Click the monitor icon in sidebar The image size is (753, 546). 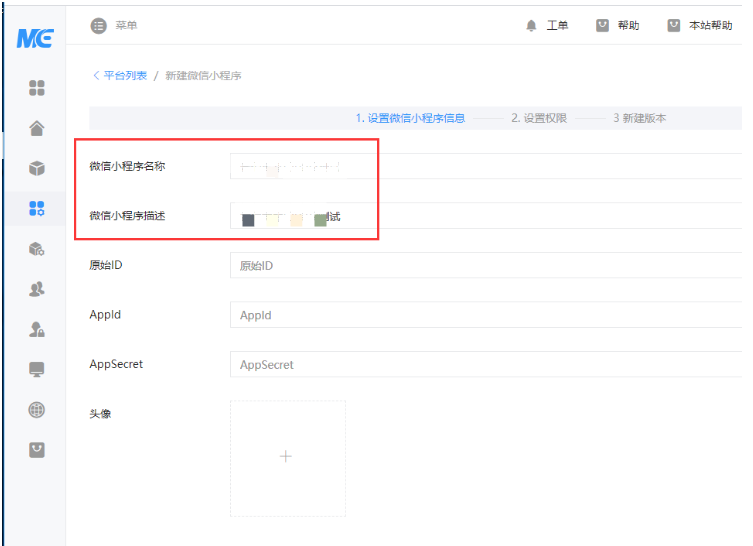pyautogui.click(x=37, y=369)
